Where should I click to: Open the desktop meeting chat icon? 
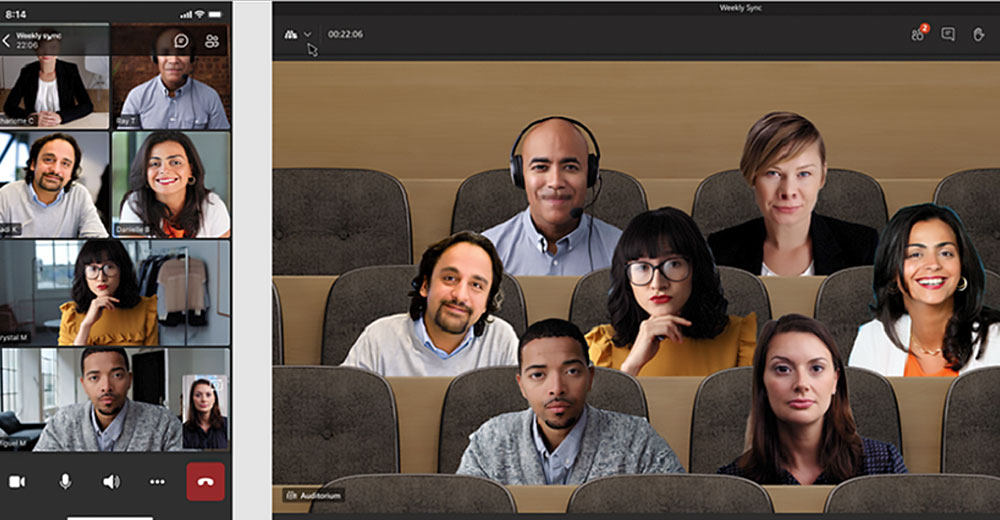[x=948, y=34]
